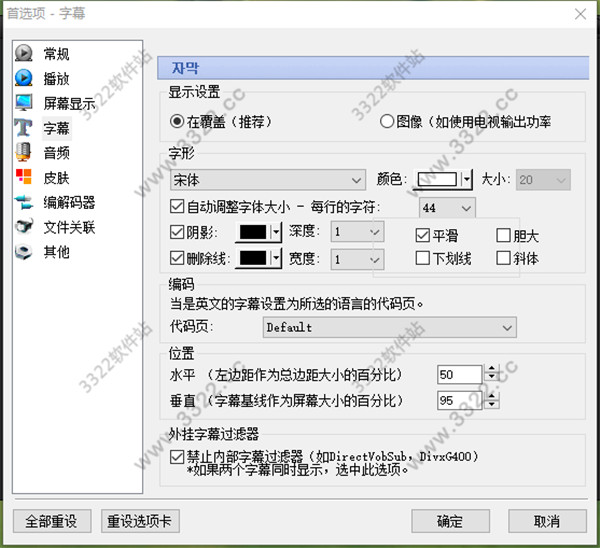Open the 代码页 Default dropdown
The height and width of the screenshot is (548, 600).
(x=390, y=327)
